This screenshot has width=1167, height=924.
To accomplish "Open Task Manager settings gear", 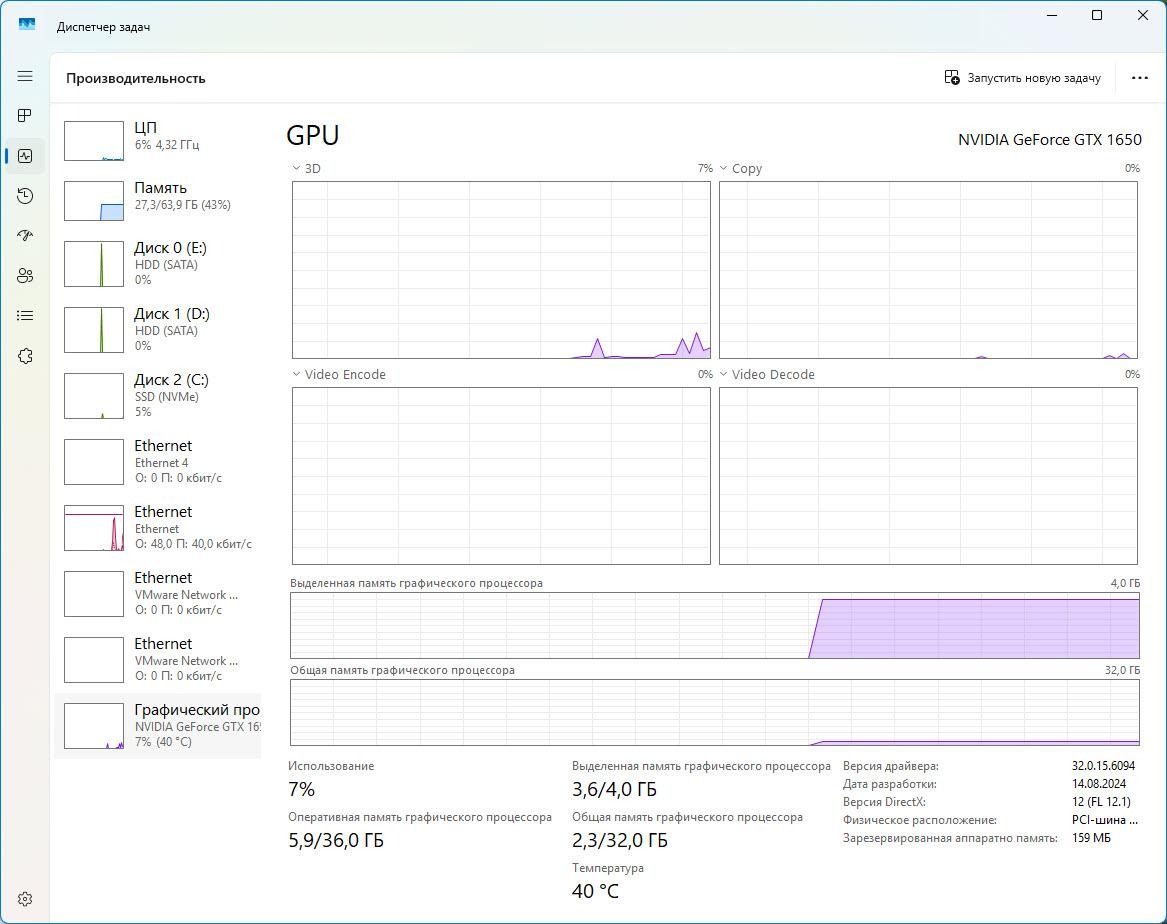I will click(x=25, y=898).
